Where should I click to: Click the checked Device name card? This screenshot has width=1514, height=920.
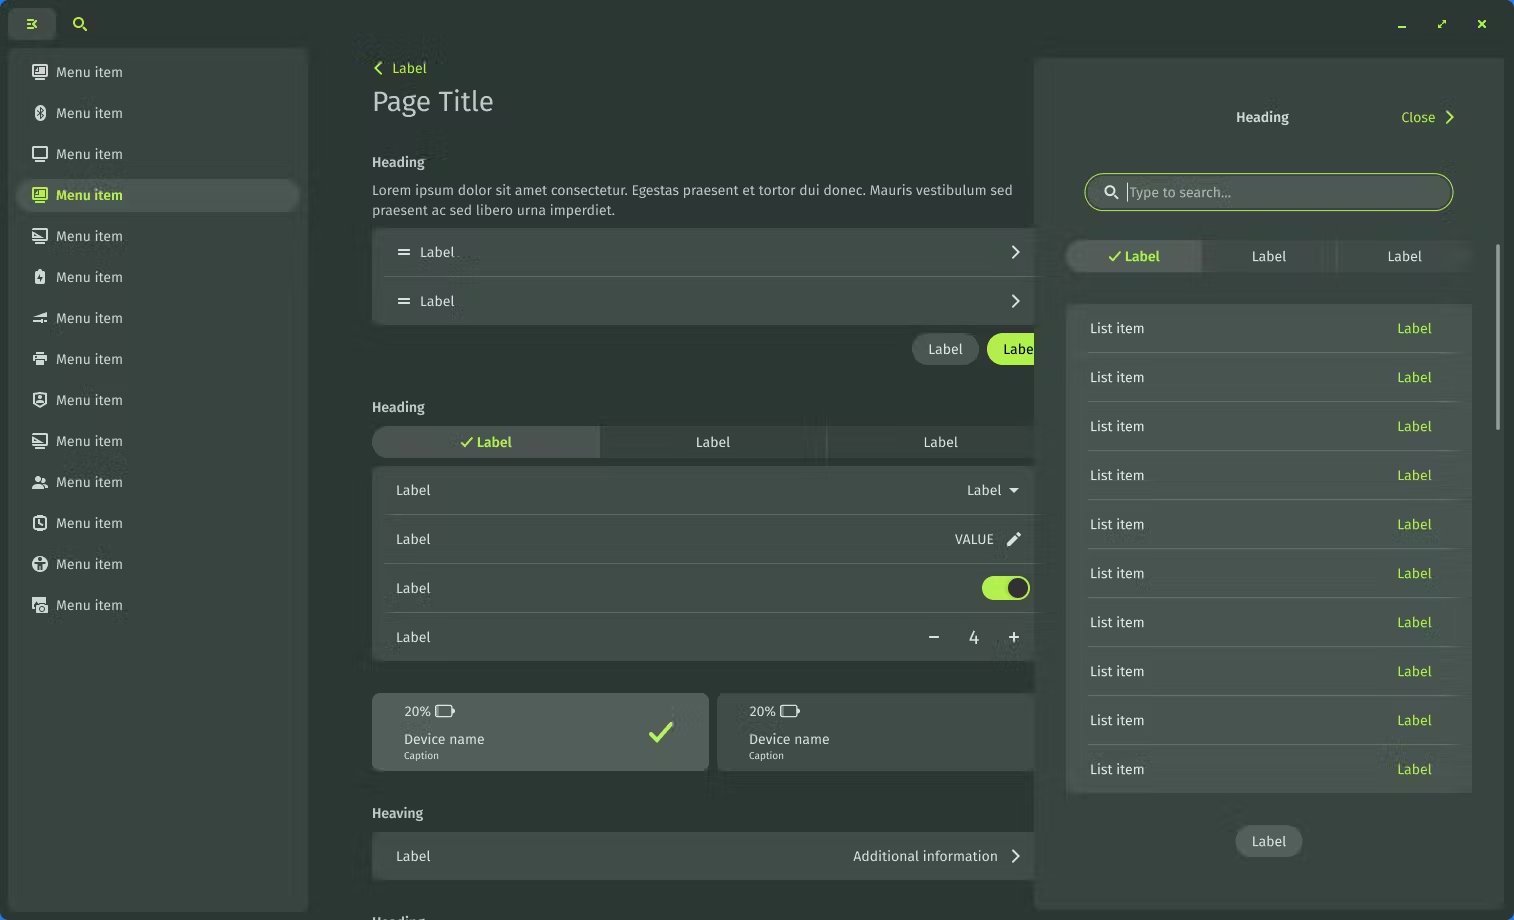coord(540,732)
